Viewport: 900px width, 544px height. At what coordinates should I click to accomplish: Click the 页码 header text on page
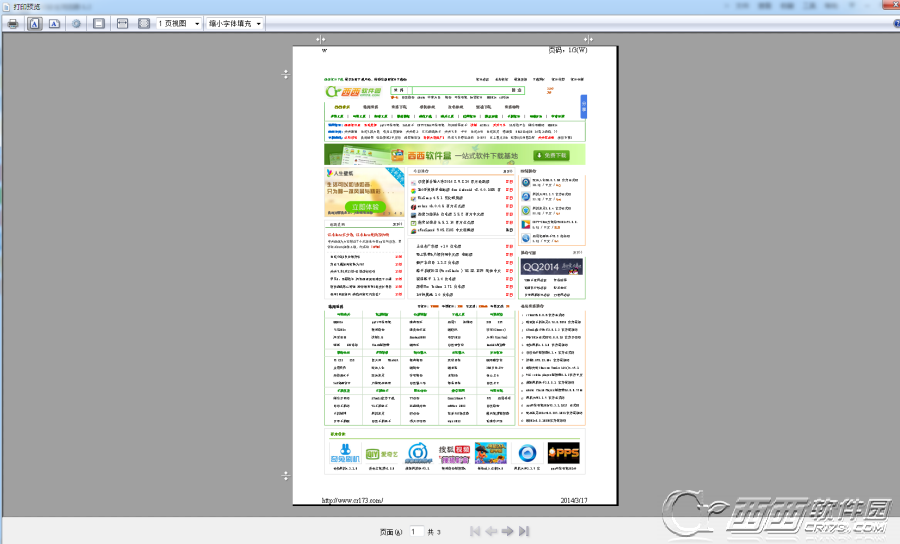click(567, 50)
